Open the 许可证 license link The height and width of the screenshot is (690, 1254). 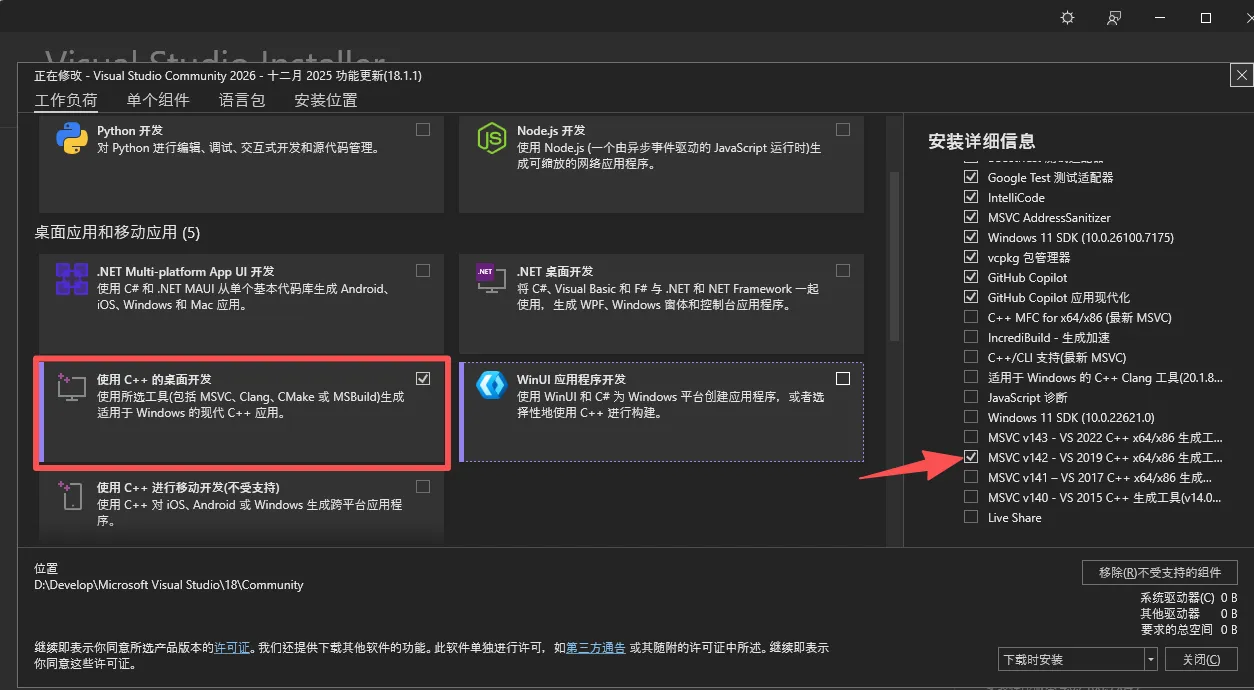pos(233,648)
